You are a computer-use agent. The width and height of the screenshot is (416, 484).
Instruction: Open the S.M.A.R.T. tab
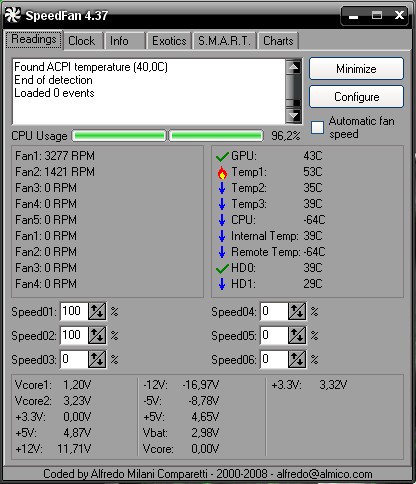(x=224, y=41)
